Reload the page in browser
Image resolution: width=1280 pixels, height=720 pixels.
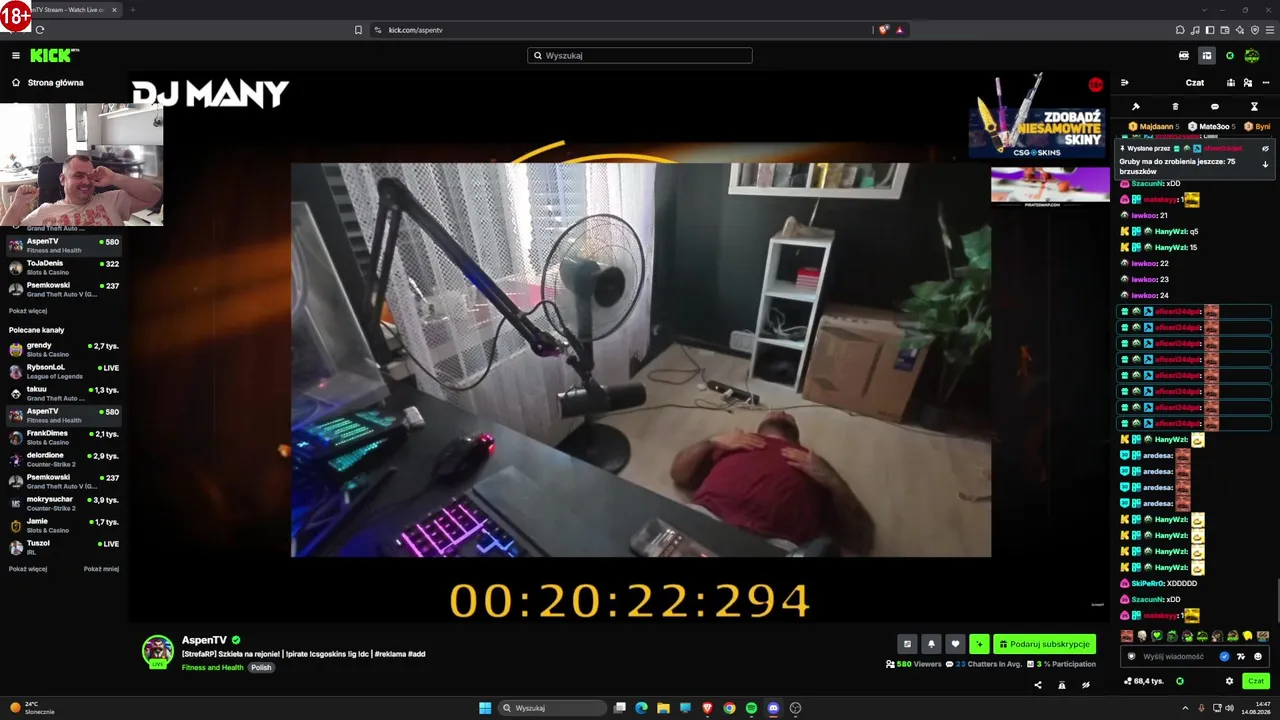[x=40, y=30]
